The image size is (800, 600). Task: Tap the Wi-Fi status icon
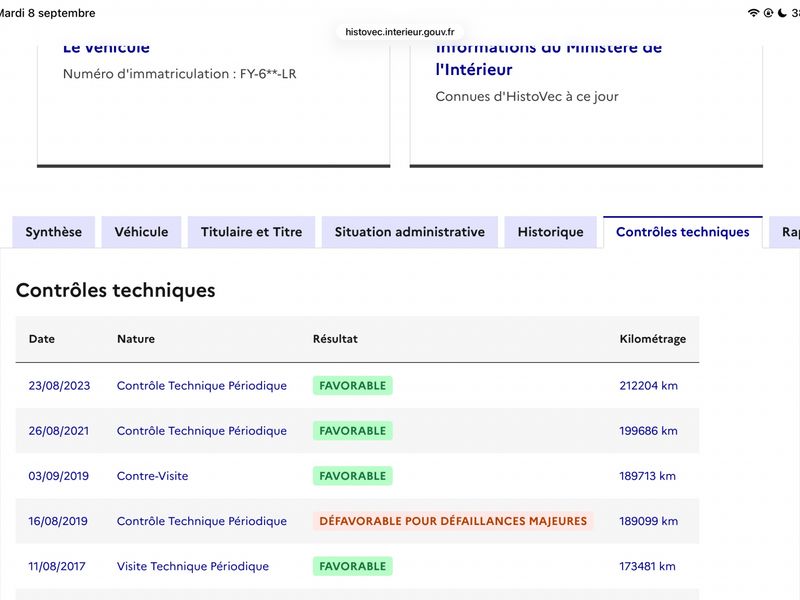click(x=753, y=13)
